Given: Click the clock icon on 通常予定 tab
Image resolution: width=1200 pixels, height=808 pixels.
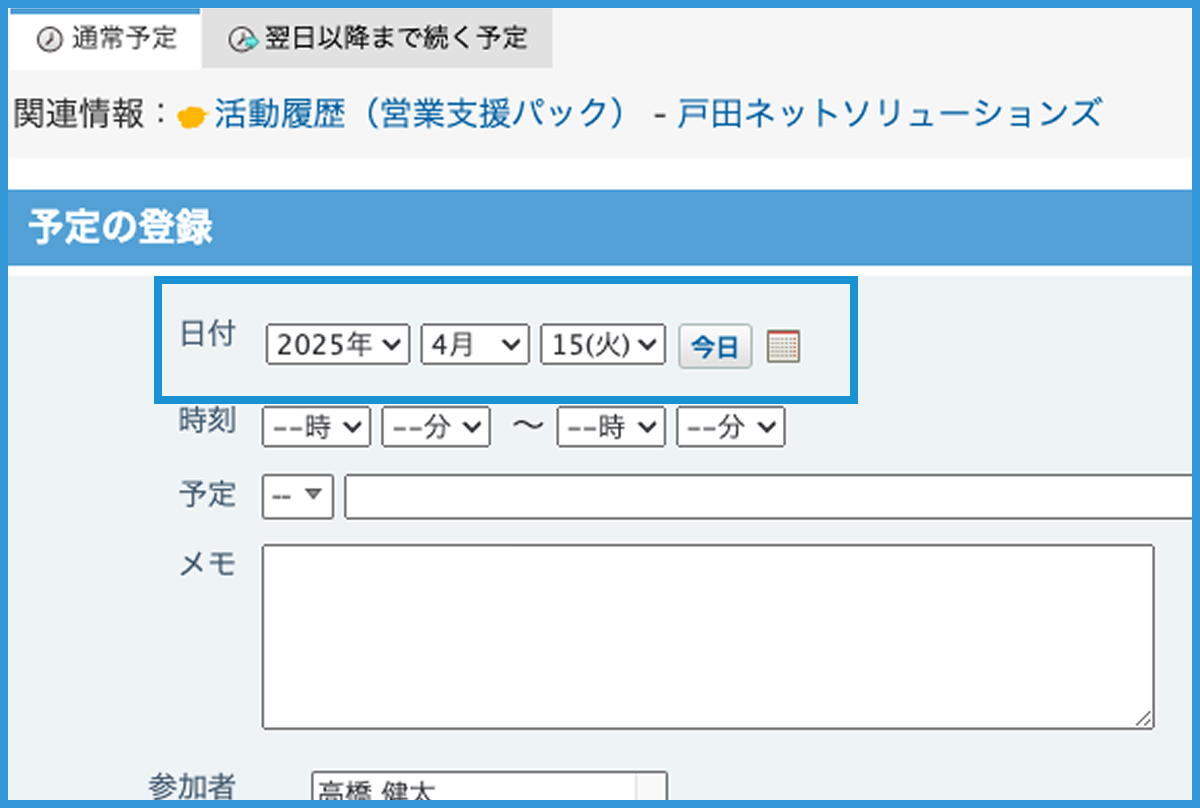Looking at the screenshot, I should [x=47, y=39].
